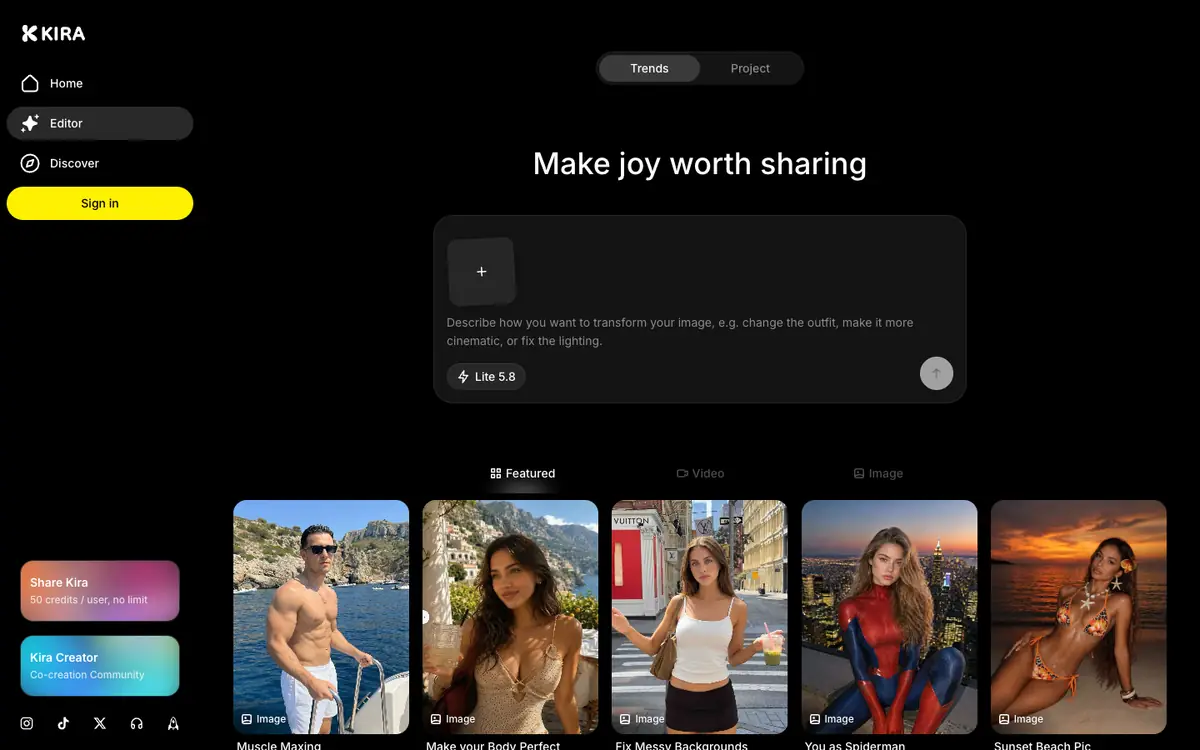
Task: Click the yellow Sign in button
Action: (100, 203)
